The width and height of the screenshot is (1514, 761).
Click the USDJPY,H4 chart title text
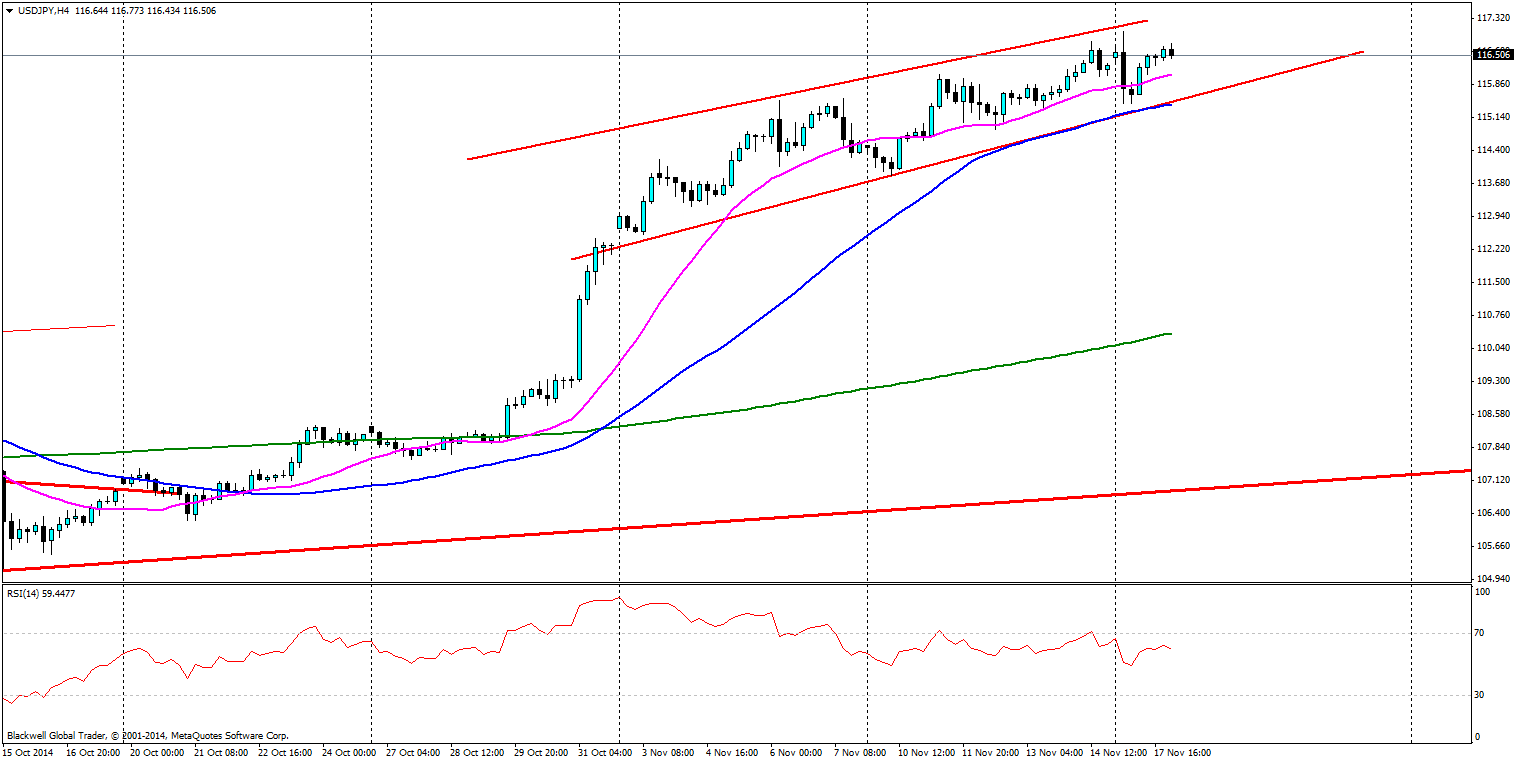pos(42,10)
